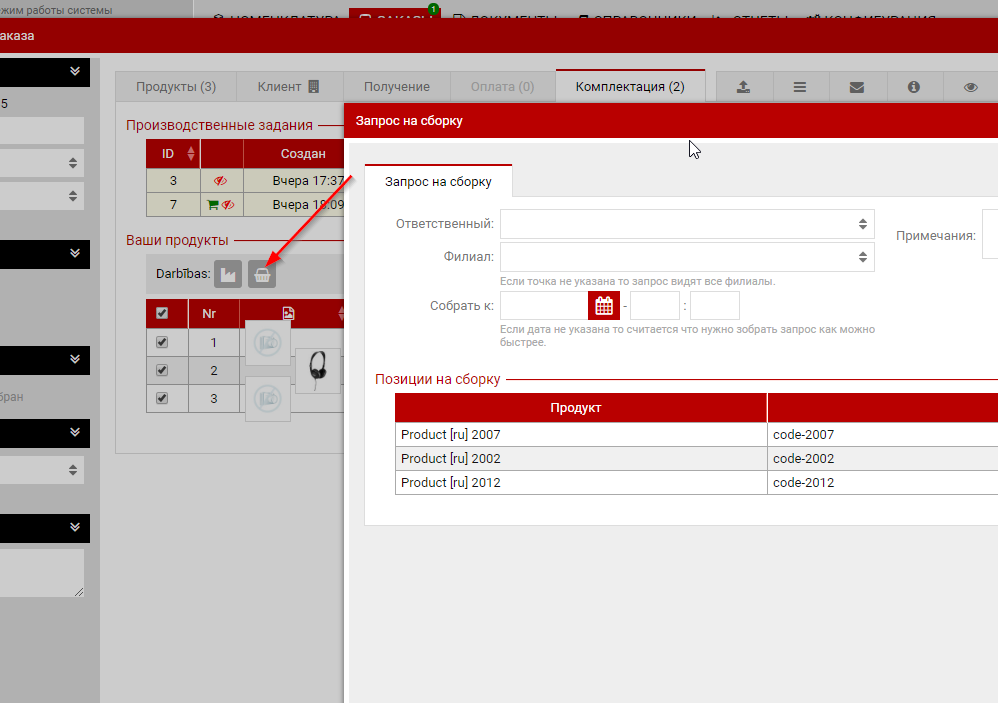Click the envelope mail icon
The width and height of the screenshot is (998, 703).
point(856,87)
